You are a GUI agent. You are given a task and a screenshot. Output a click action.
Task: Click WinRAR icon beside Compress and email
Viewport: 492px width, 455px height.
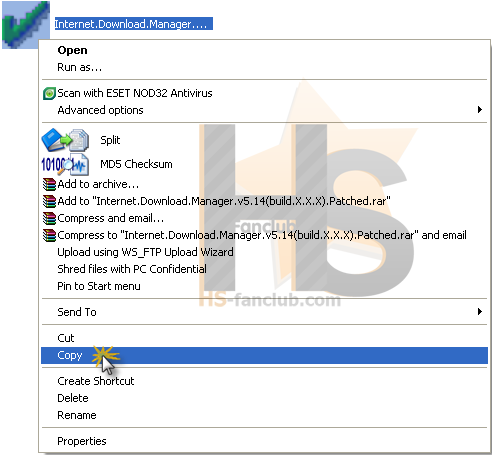point(49,218)
